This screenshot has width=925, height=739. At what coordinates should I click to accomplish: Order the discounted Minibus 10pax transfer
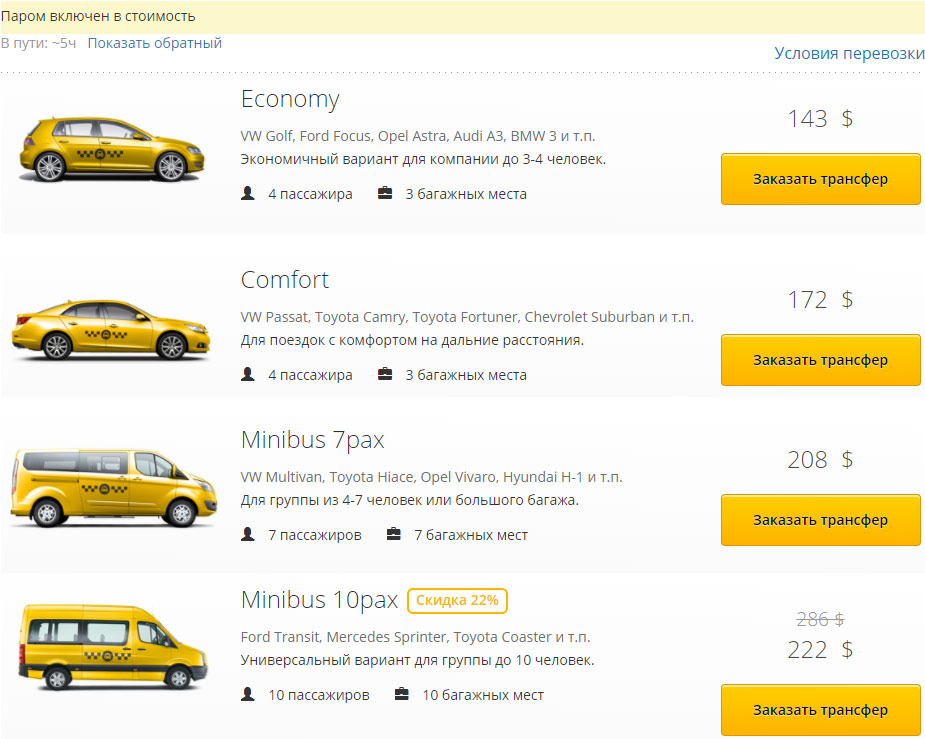pyautogui.click(x=820, y=710)
